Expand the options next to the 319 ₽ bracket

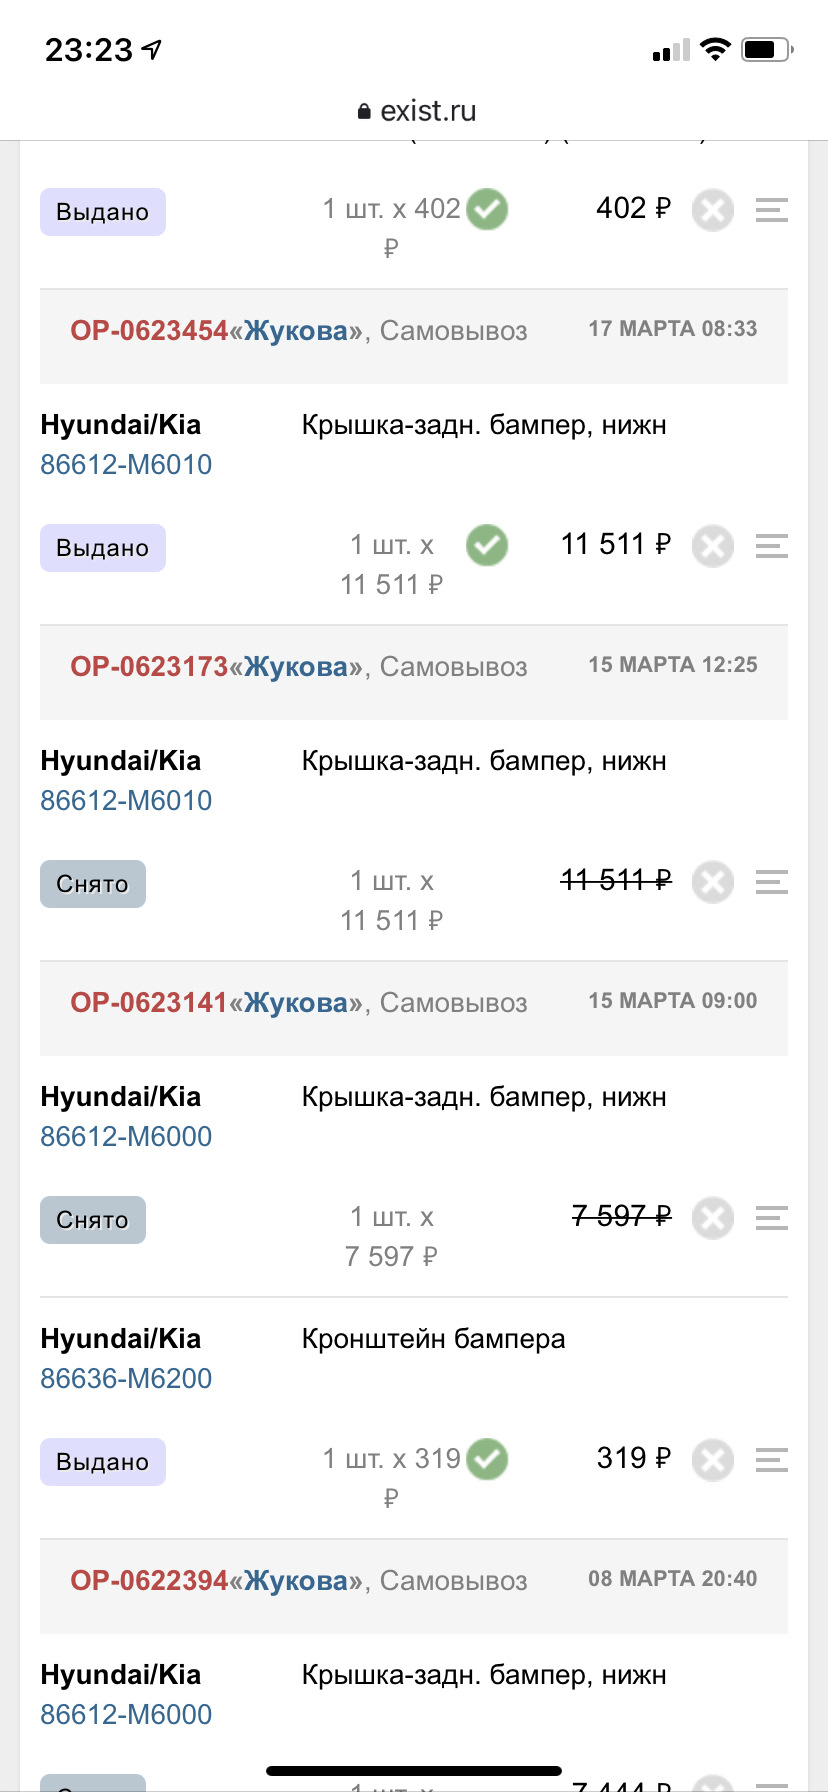point(771,1460)
